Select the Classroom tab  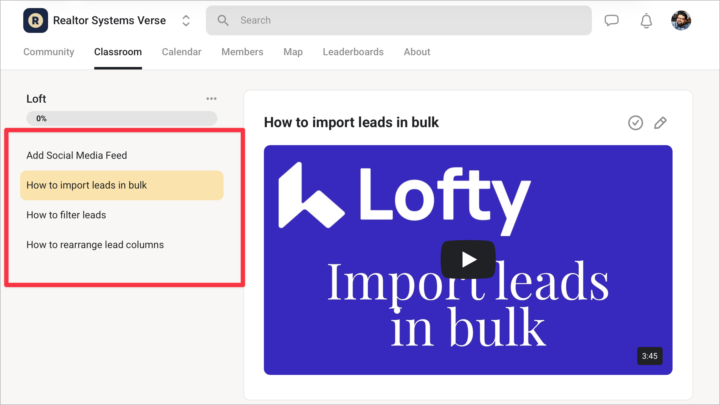click(118, 52)
